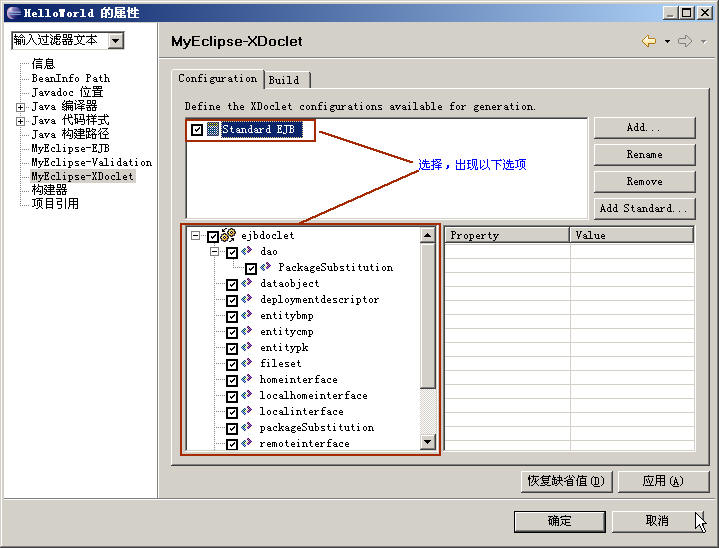This screenshot has height=548, width=719.
Task: Click the Property column header
Action: point(507,235)
